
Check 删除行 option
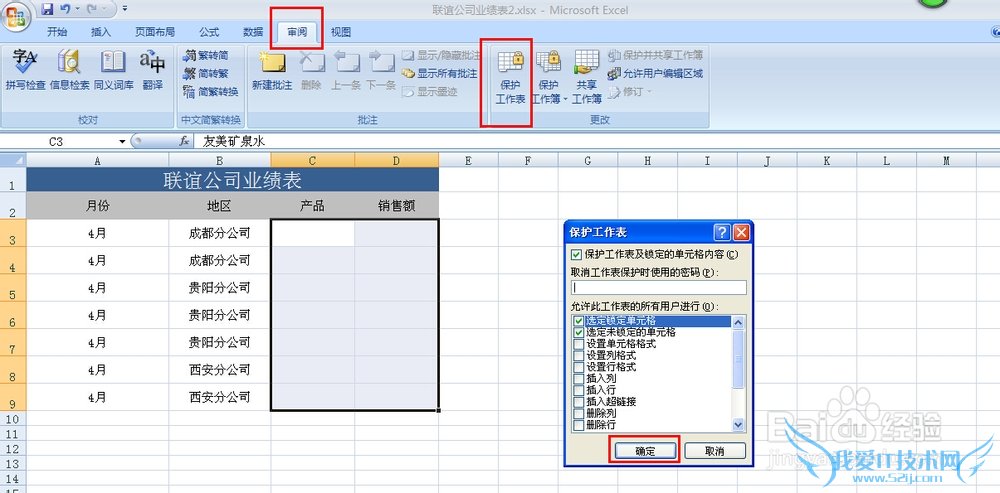point(578,425)
